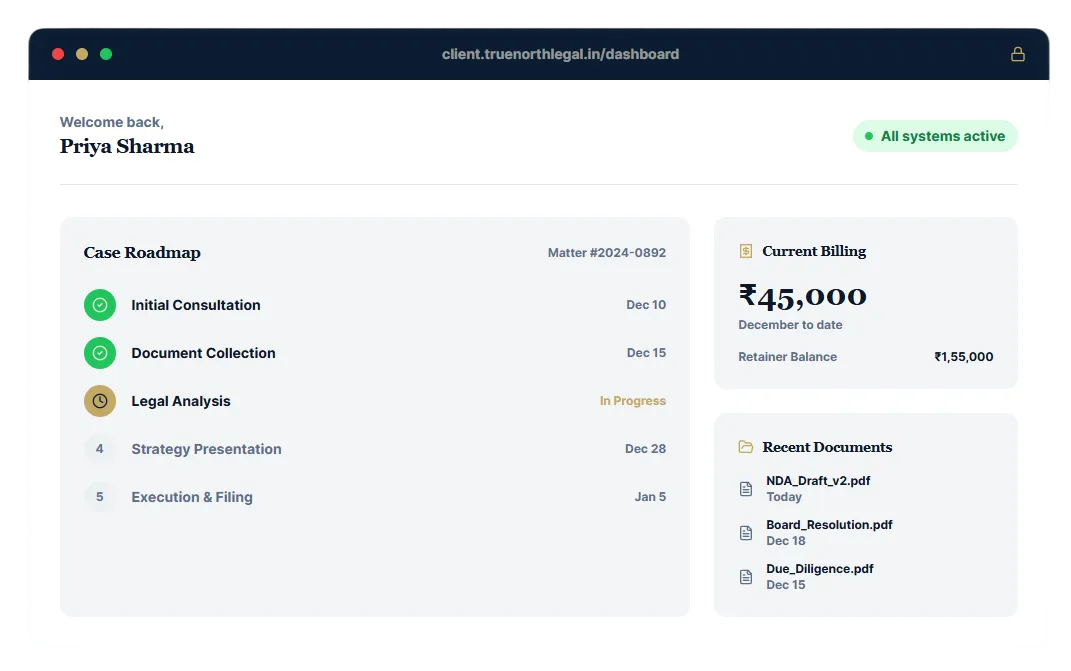Select step 5 circle for Execution & Filing
This screenshot has height=671, width=1071.
pos(100,497)
